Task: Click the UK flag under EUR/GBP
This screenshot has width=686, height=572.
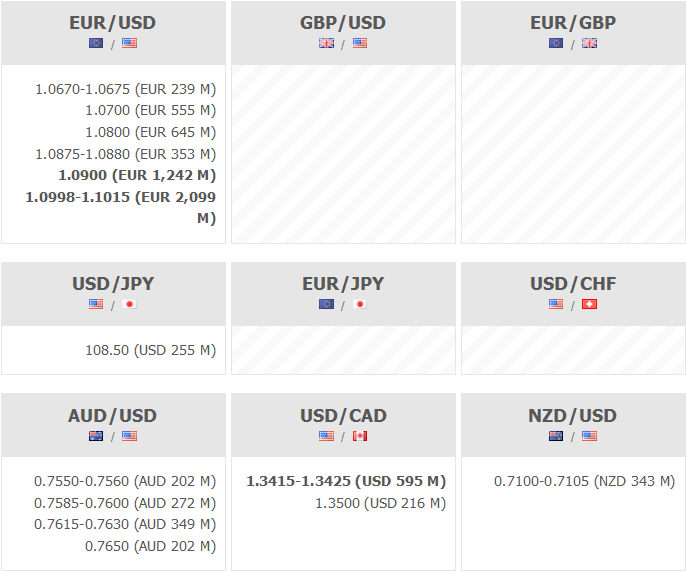Action: 589,43
